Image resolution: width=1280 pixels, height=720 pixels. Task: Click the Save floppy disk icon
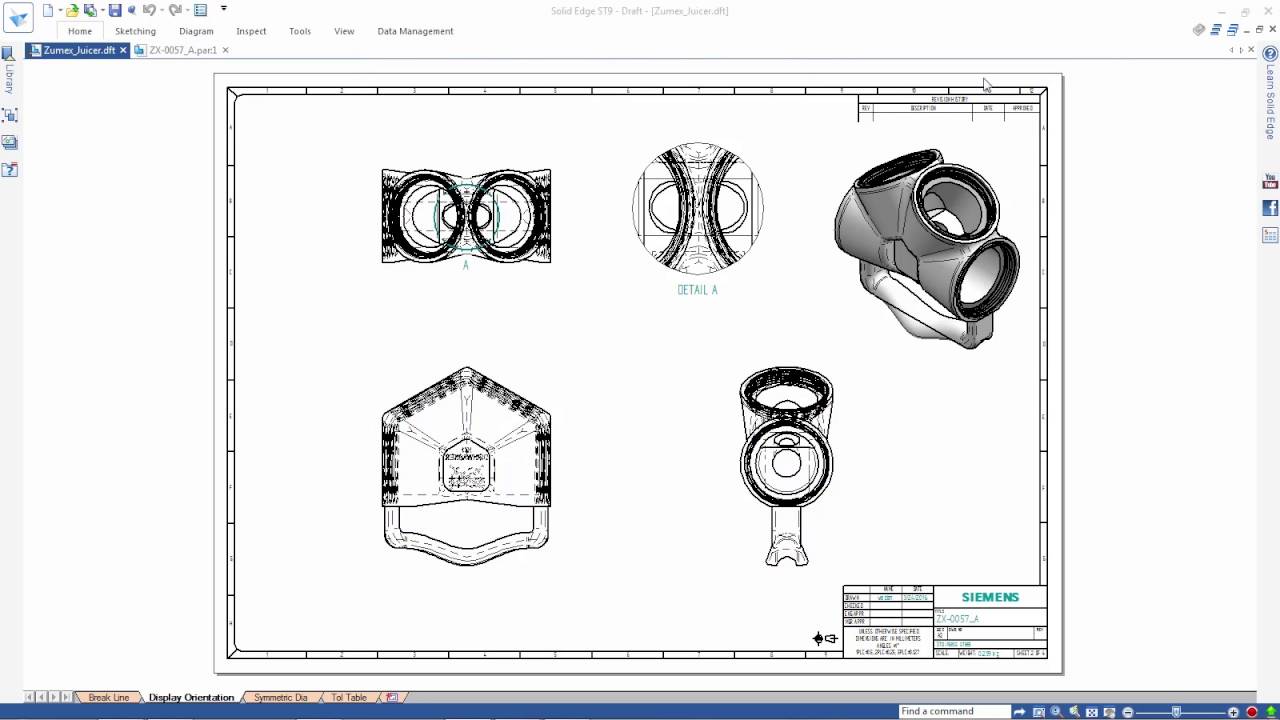115,10
